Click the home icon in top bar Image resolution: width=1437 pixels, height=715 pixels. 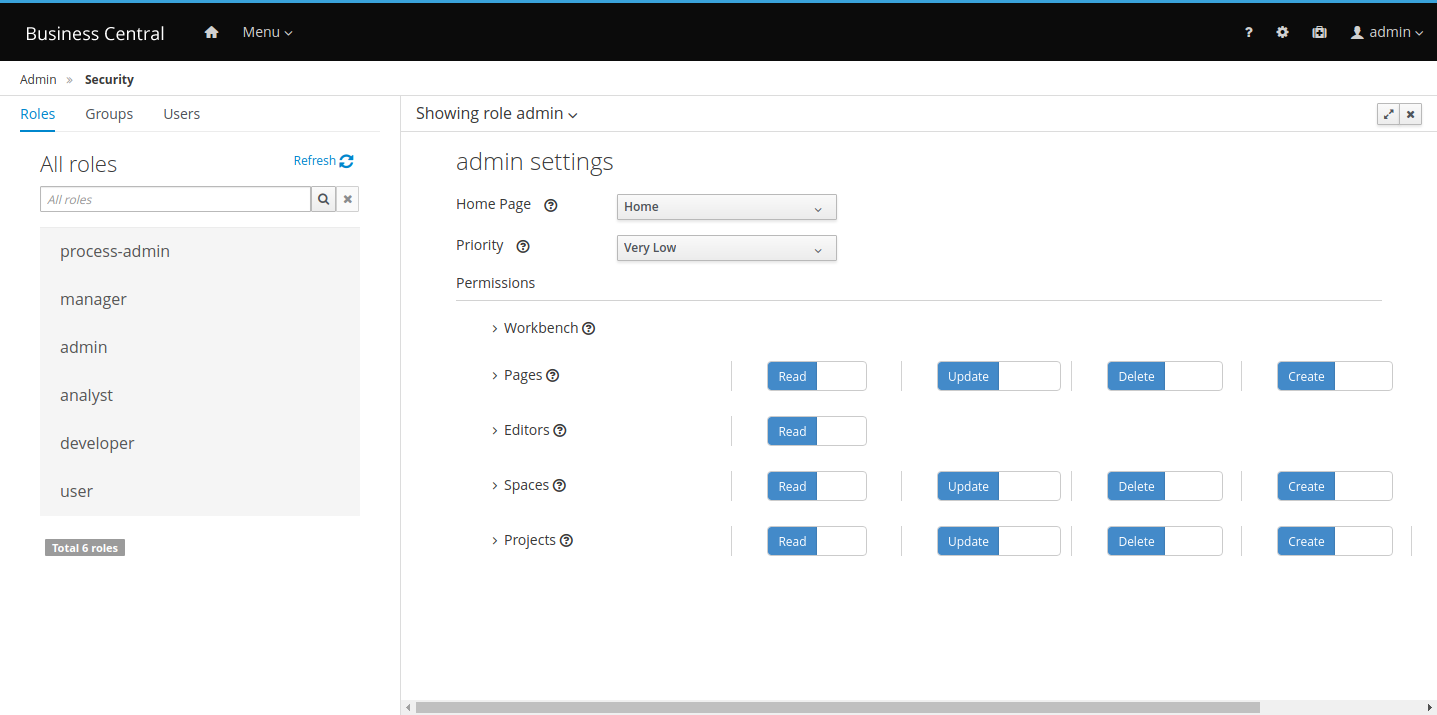[x=211, y=32]
